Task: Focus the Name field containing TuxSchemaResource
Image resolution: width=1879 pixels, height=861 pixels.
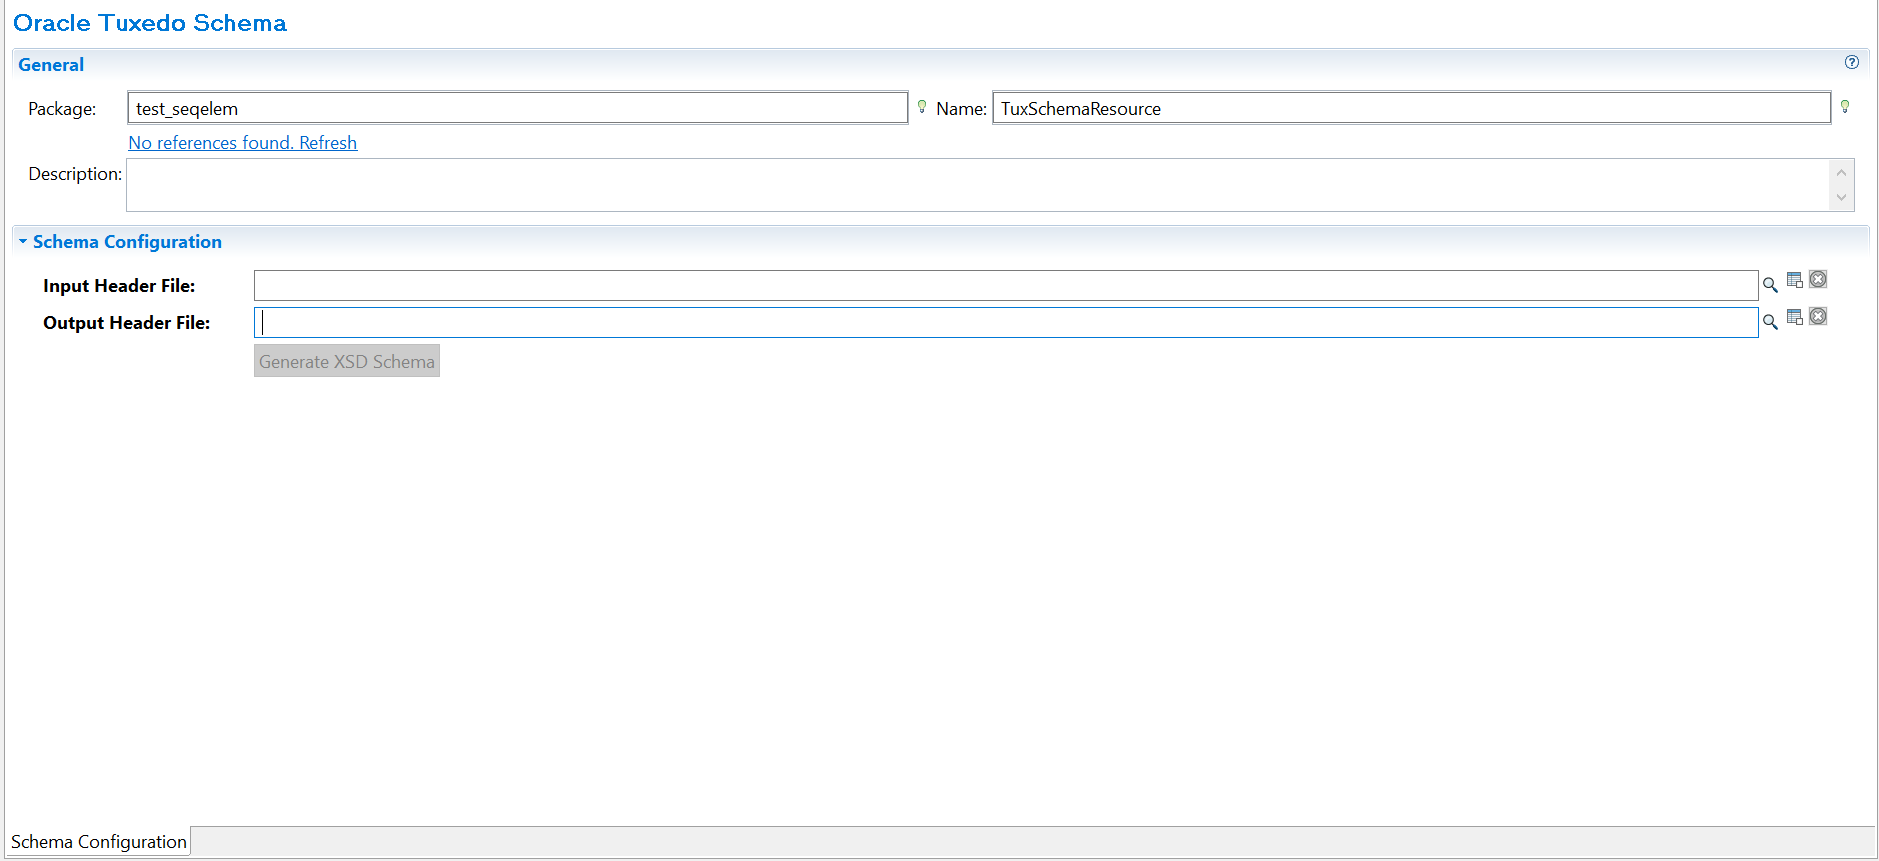Action: click(1411, 108)
